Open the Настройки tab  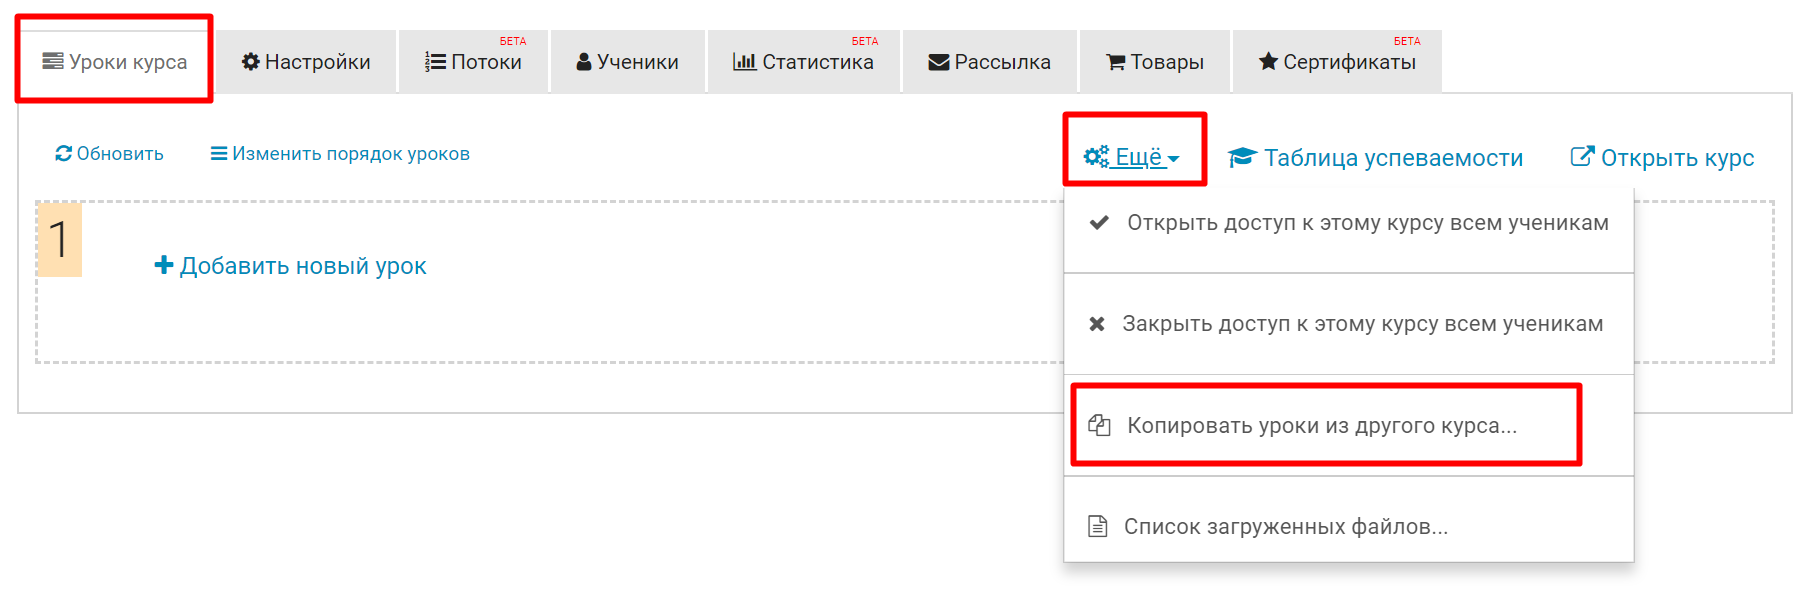tap(306, 62)
